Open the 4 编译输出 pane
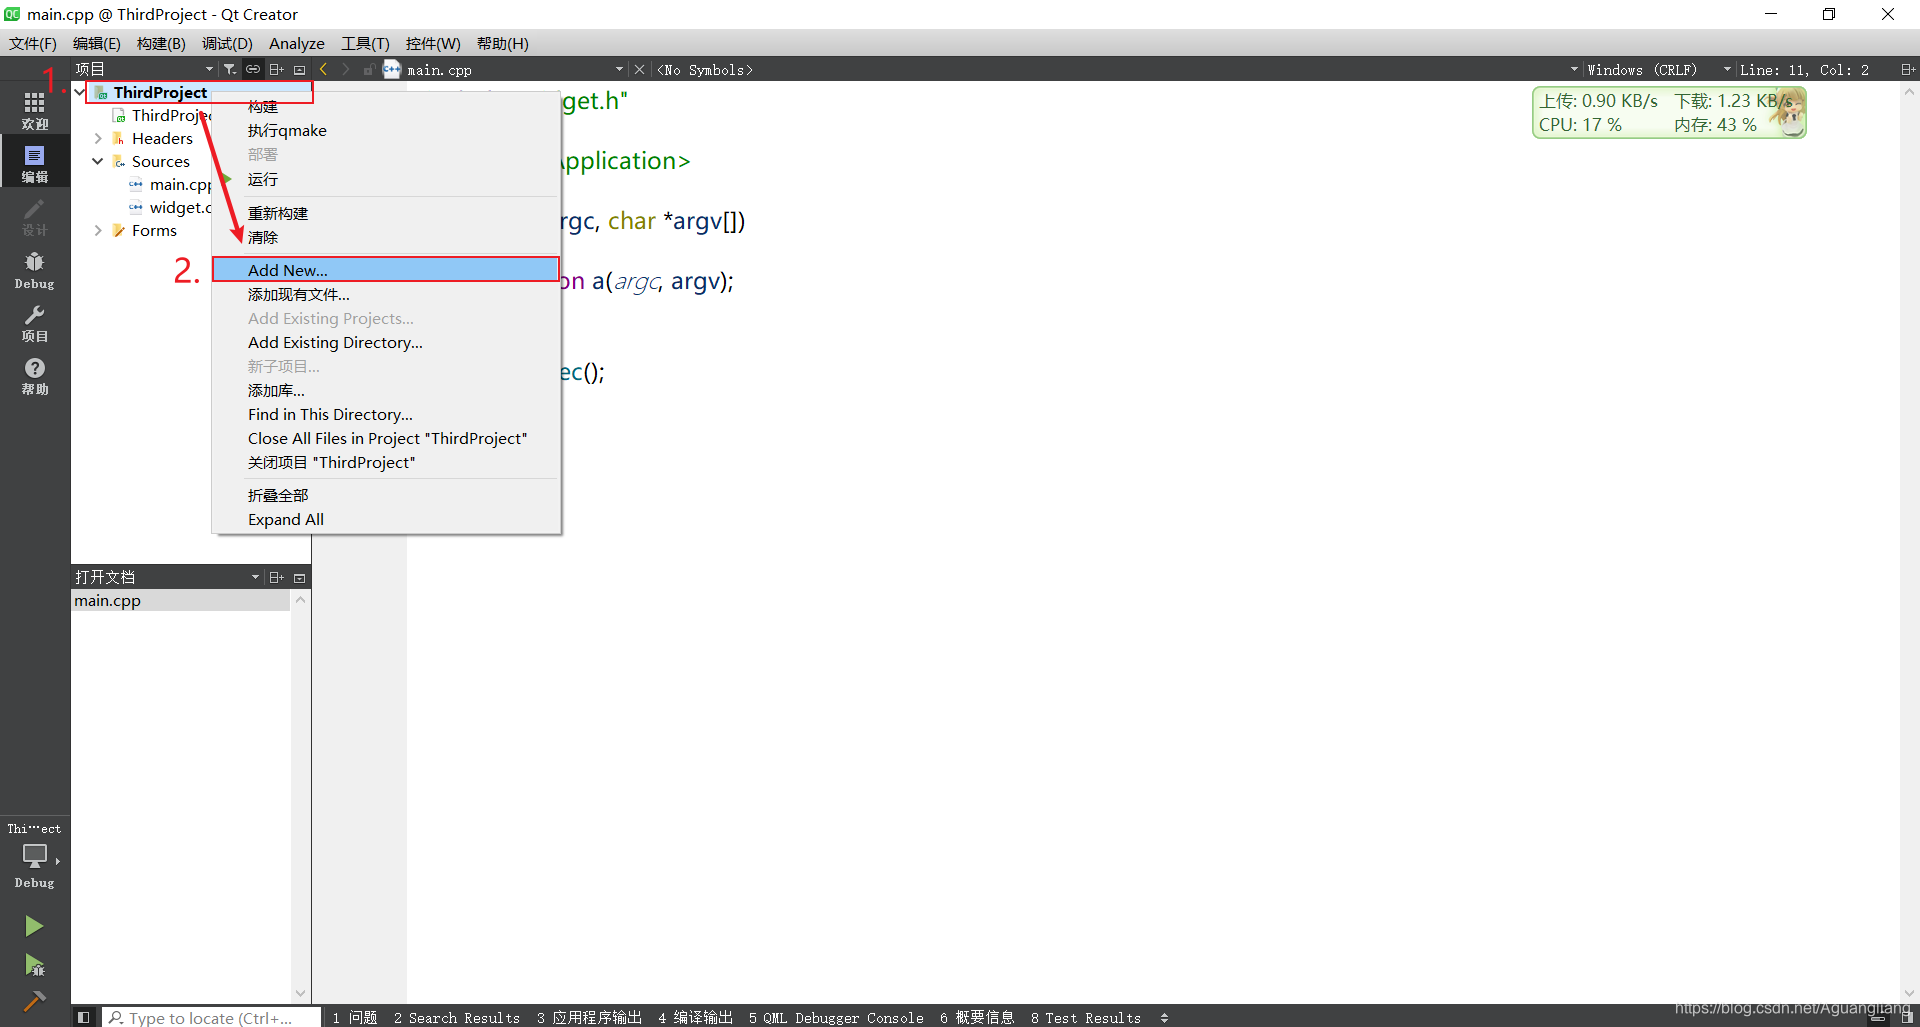Viewport: 1920px width, 1027px height. pos(695,1017)
